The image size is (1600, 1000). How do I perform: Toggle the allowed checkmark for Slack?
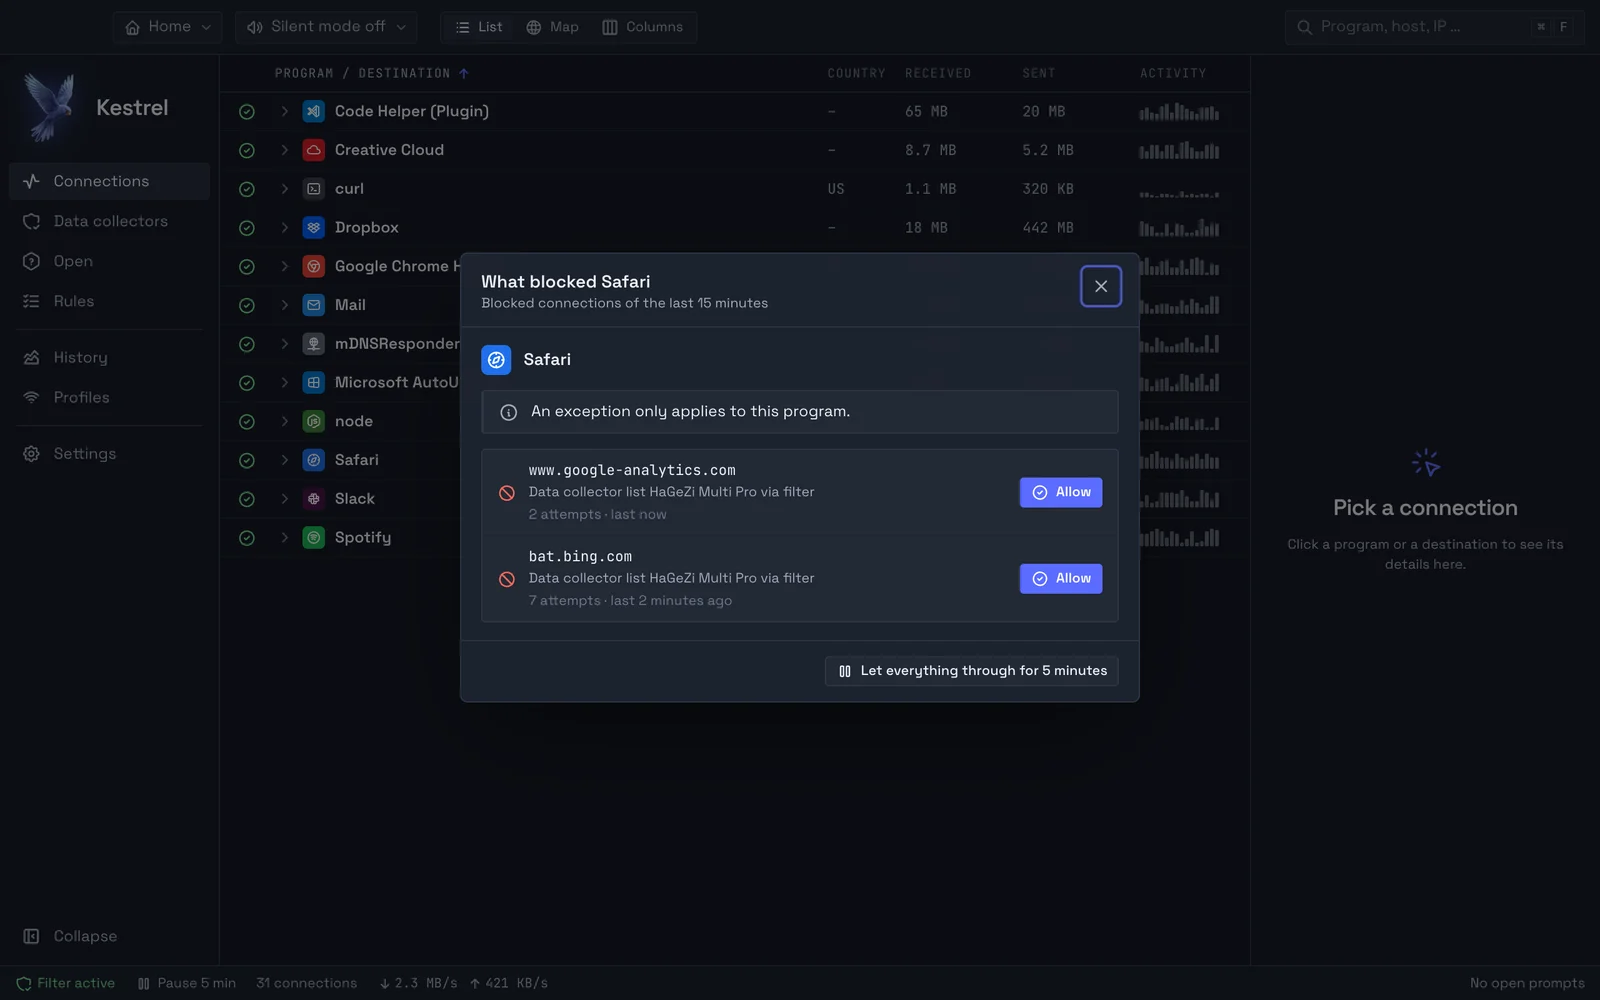[247, 499]
